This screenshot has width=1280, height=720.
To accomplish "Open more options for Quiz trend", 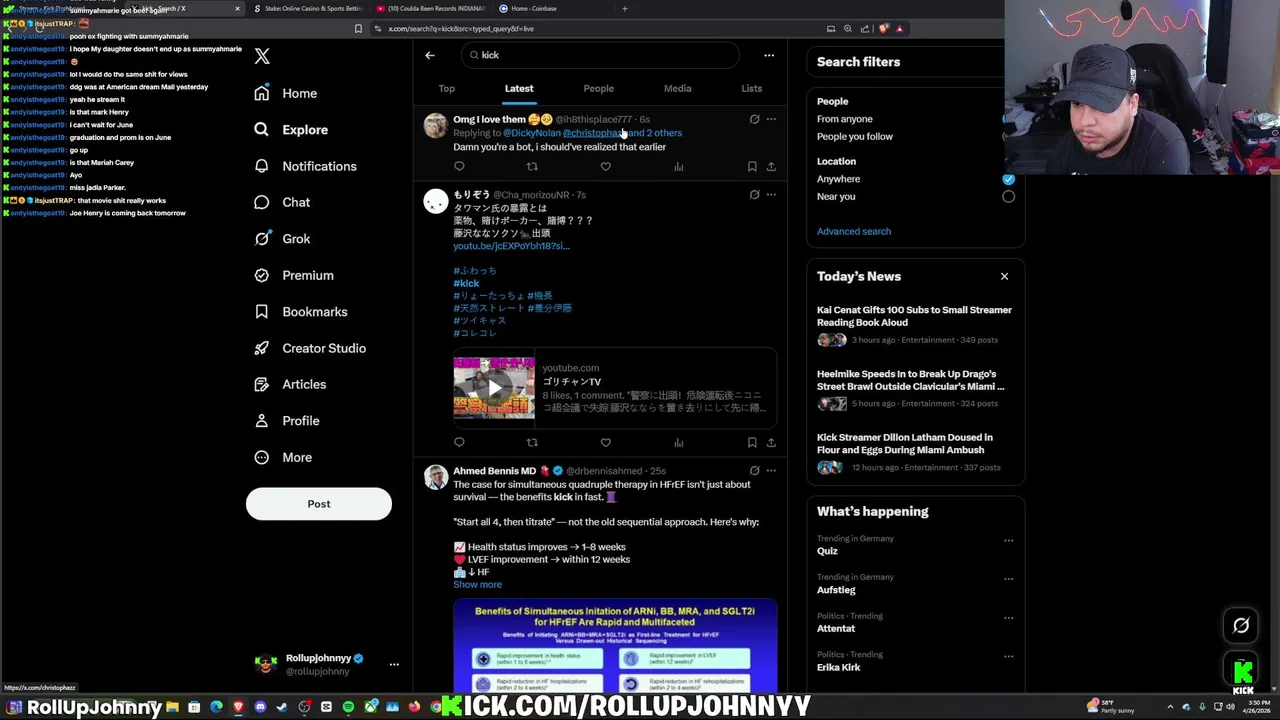I will pyautogui.click(x=1008, y=541).
